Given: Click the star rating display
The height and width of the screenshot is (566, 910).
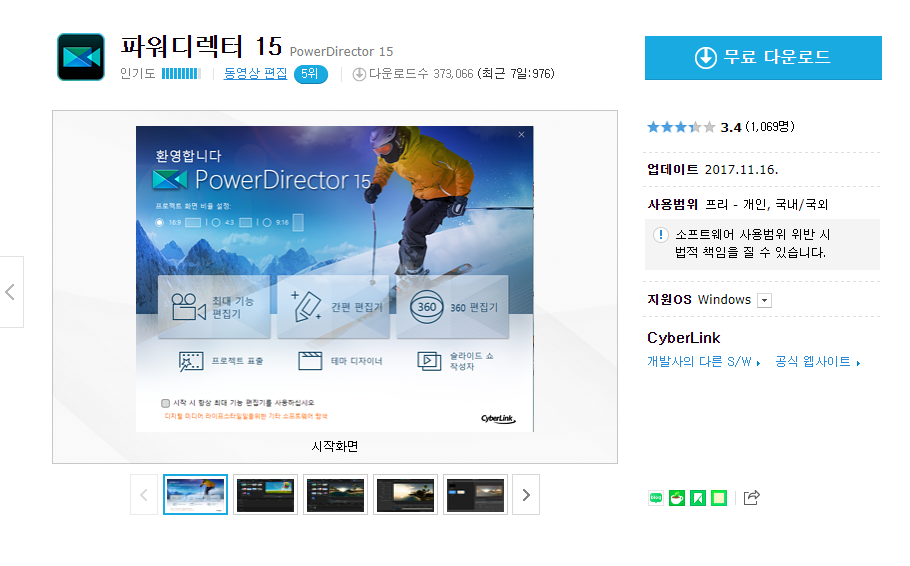Looking at the screenshot, I should tap(681, 127).
